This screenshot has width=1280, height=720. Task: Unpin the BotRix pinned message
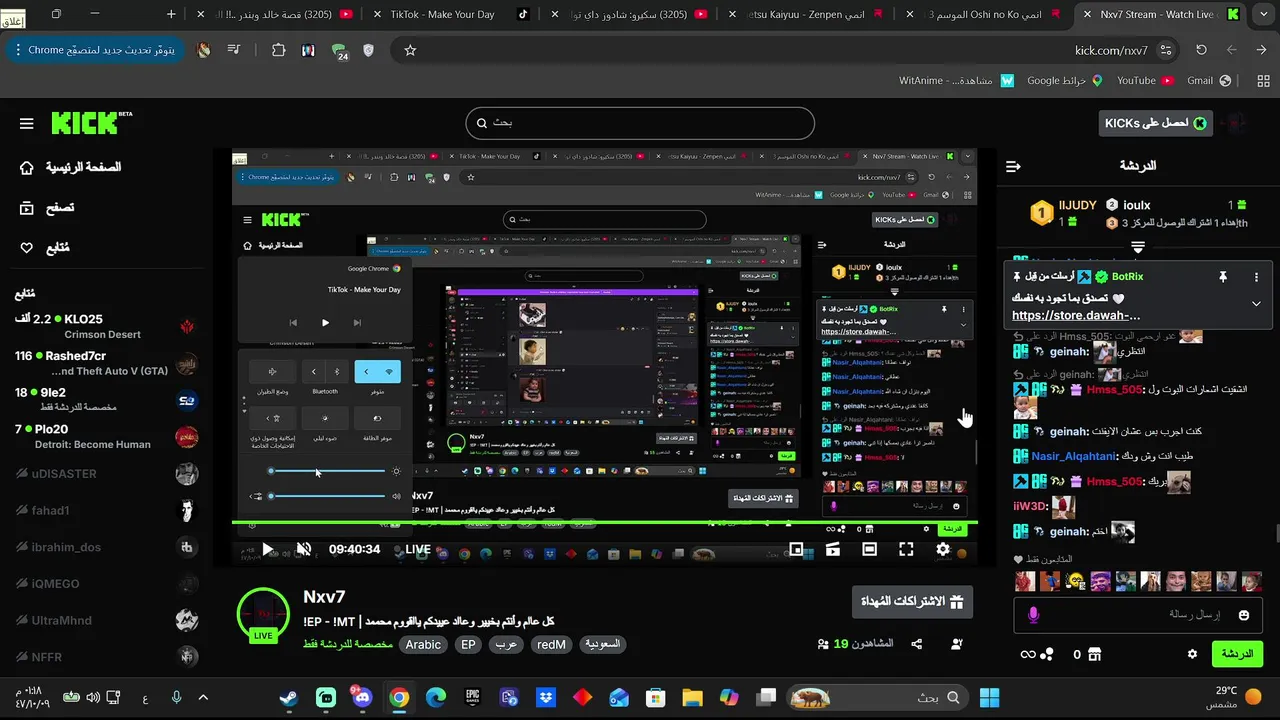(1222, 277)
